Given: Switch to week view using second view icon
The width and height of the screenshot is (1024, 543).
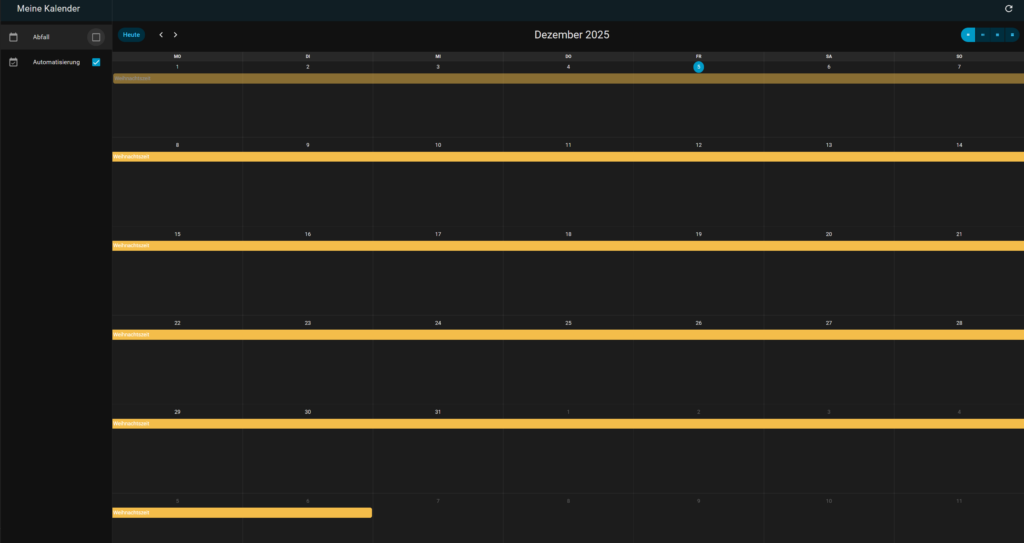Looking at the screenshot, I should 983,35.
